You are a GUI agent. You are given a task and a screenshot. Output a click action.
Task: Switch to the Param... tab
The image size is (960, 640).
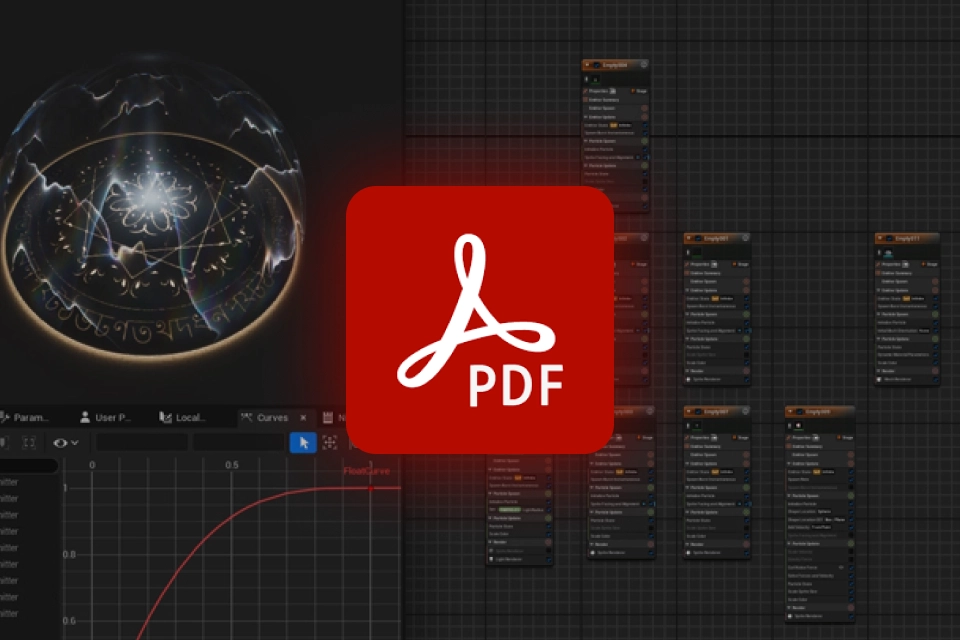click(24, 418)
